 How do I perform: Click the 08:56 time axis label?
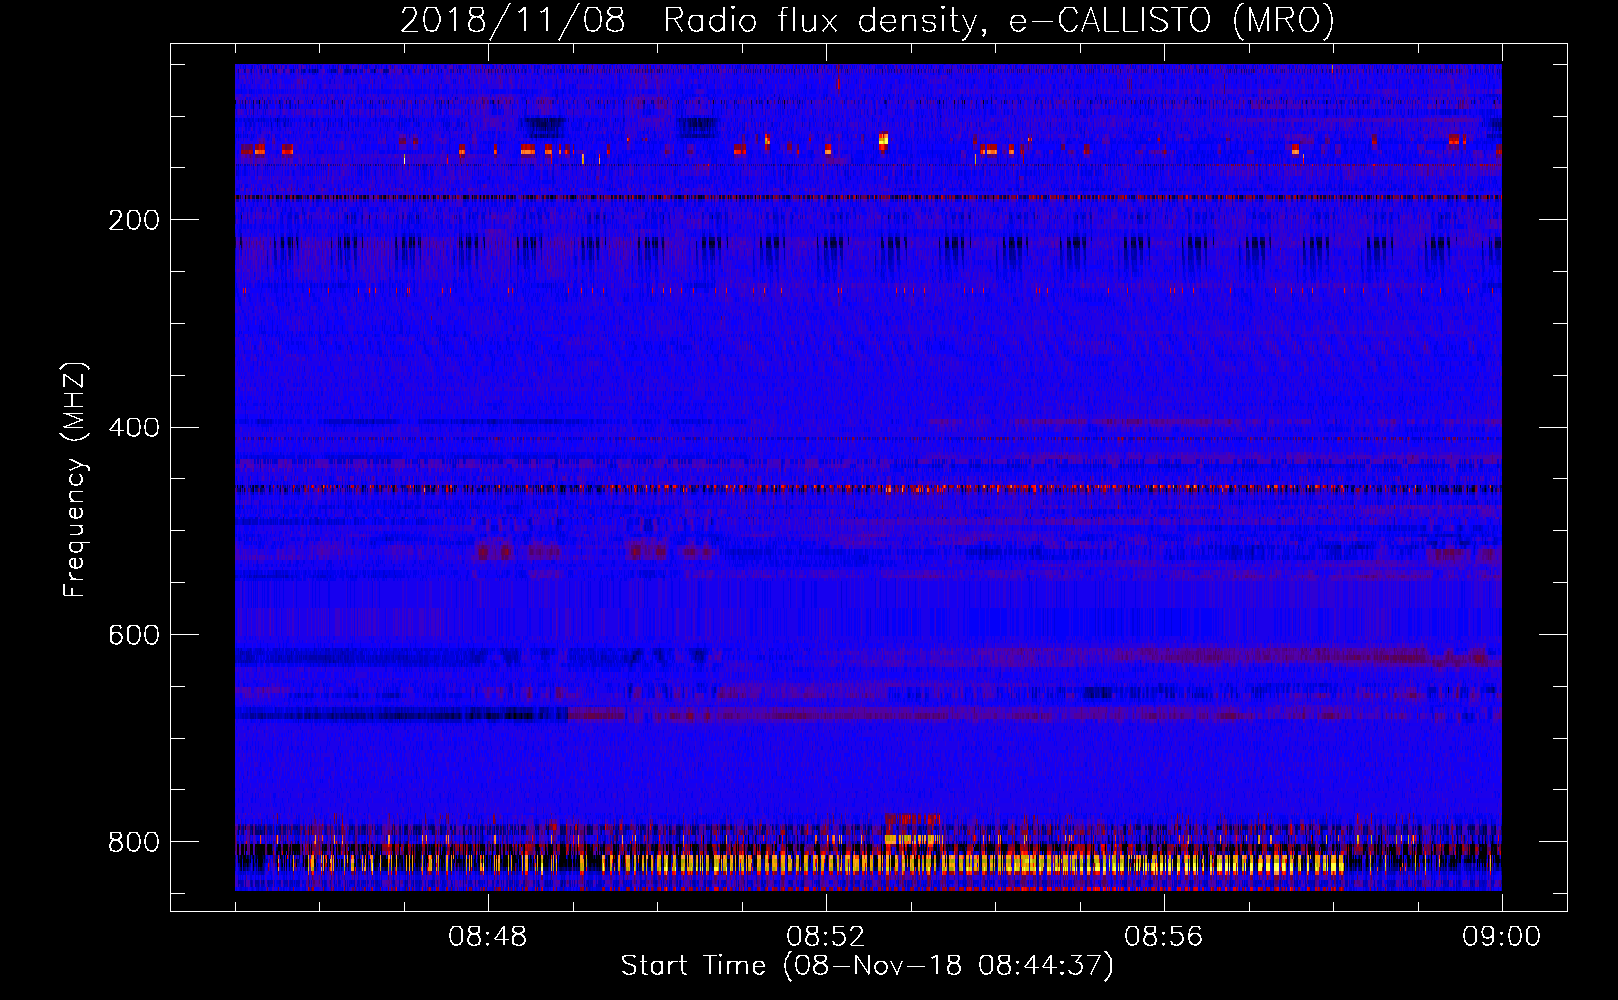click(x=1164, y=937)
